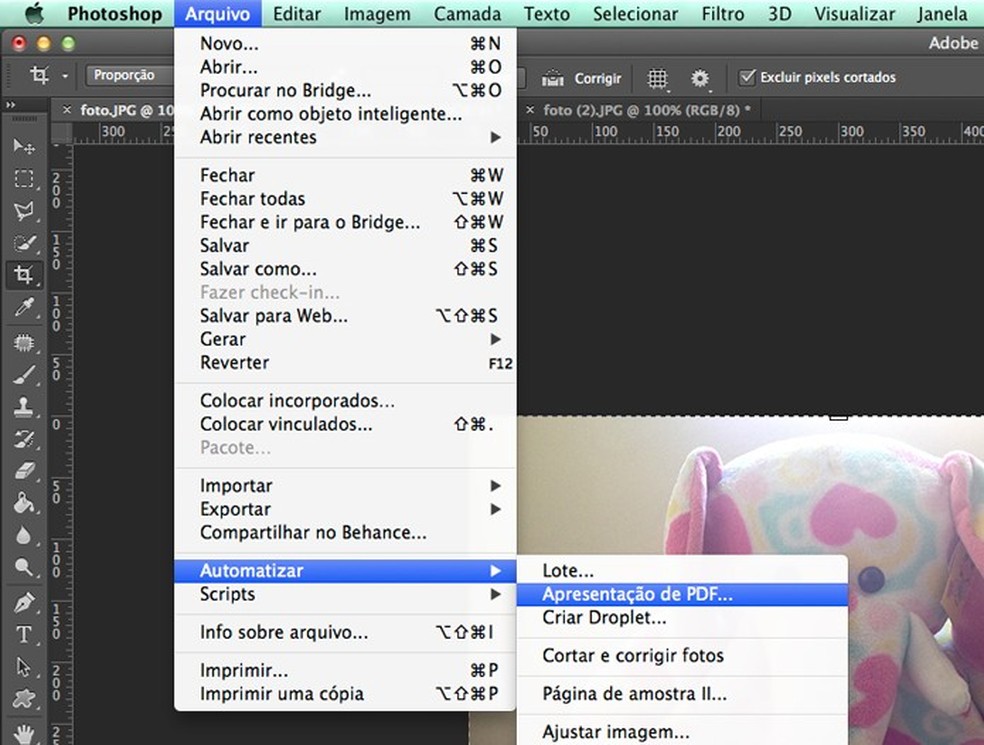Select the Custom Shape tool

coord(24,699)
